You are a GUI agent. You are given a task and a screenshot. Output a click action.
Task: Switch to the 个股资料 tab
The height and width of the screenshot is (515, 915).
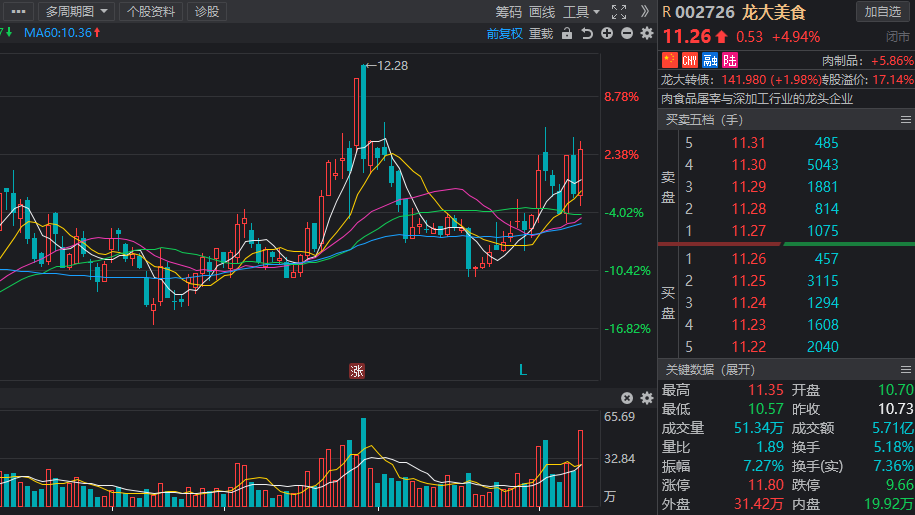pyautogui.click(x=151, y=12)
